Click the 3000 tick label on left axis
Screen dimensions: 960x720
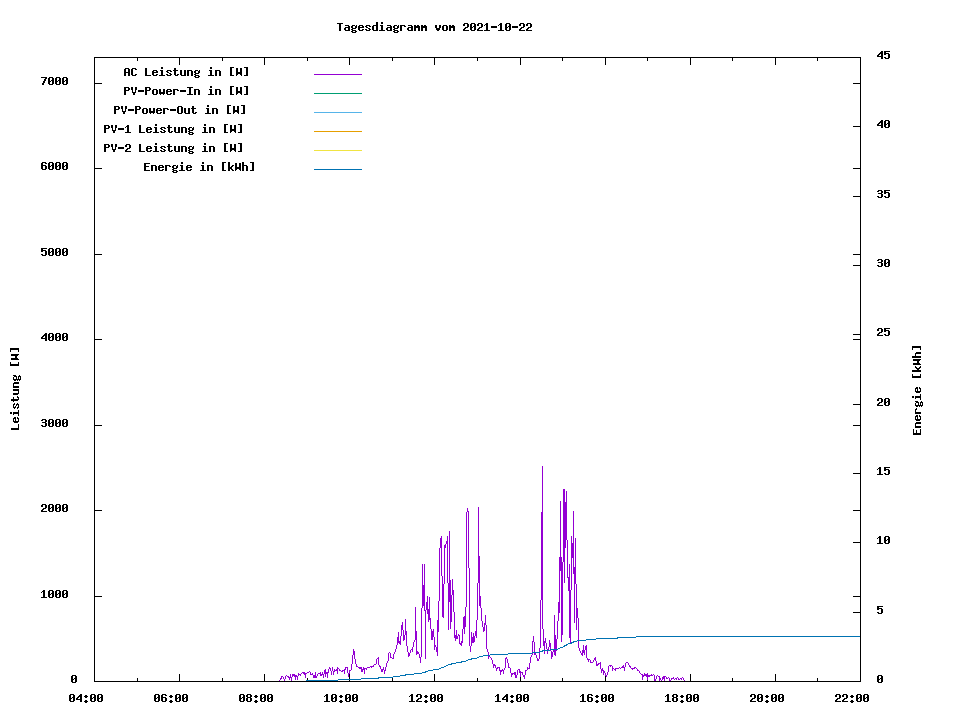53,424
